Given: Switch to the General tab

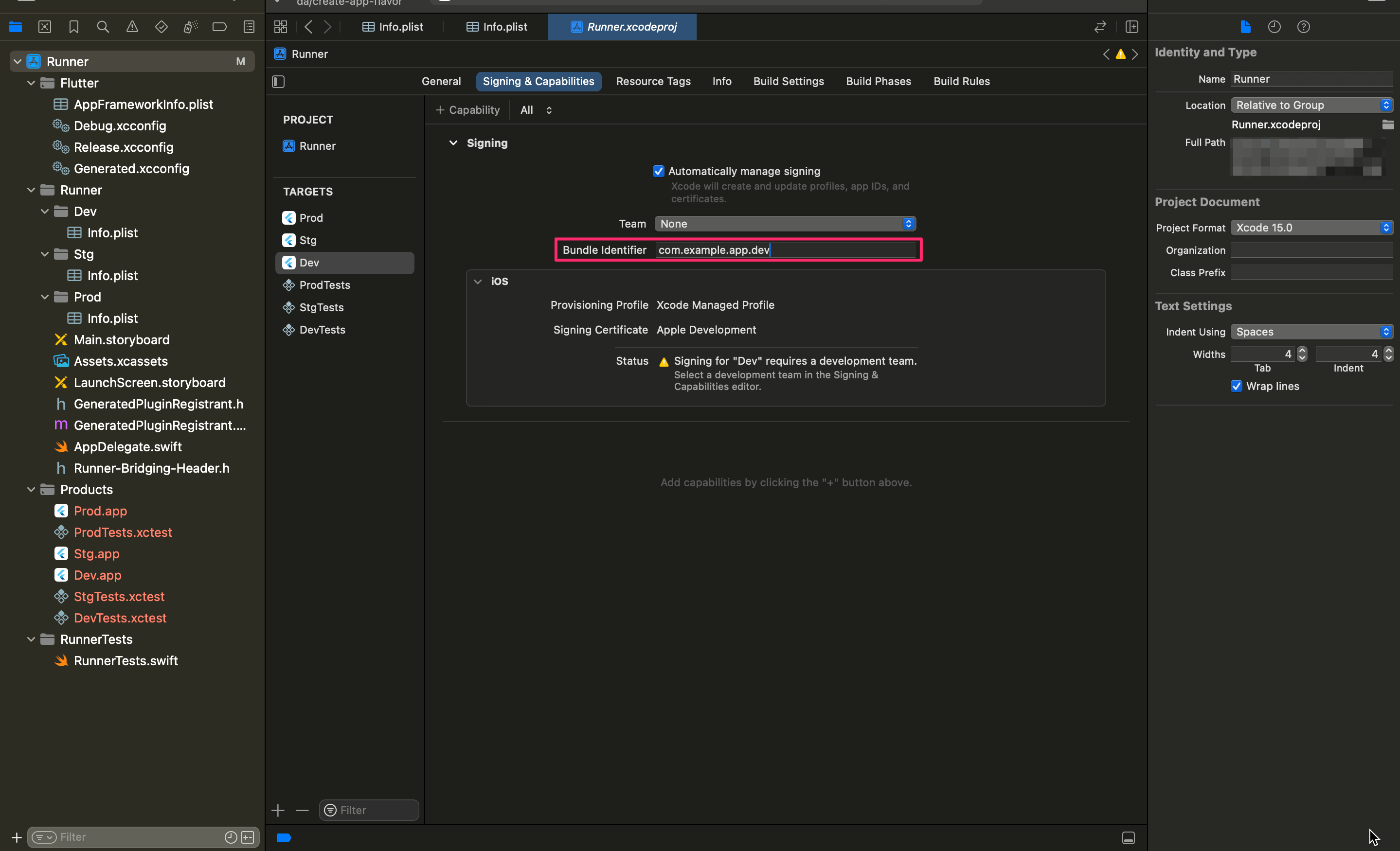Looking at the screenshot, I should click(x=441, y=82).
